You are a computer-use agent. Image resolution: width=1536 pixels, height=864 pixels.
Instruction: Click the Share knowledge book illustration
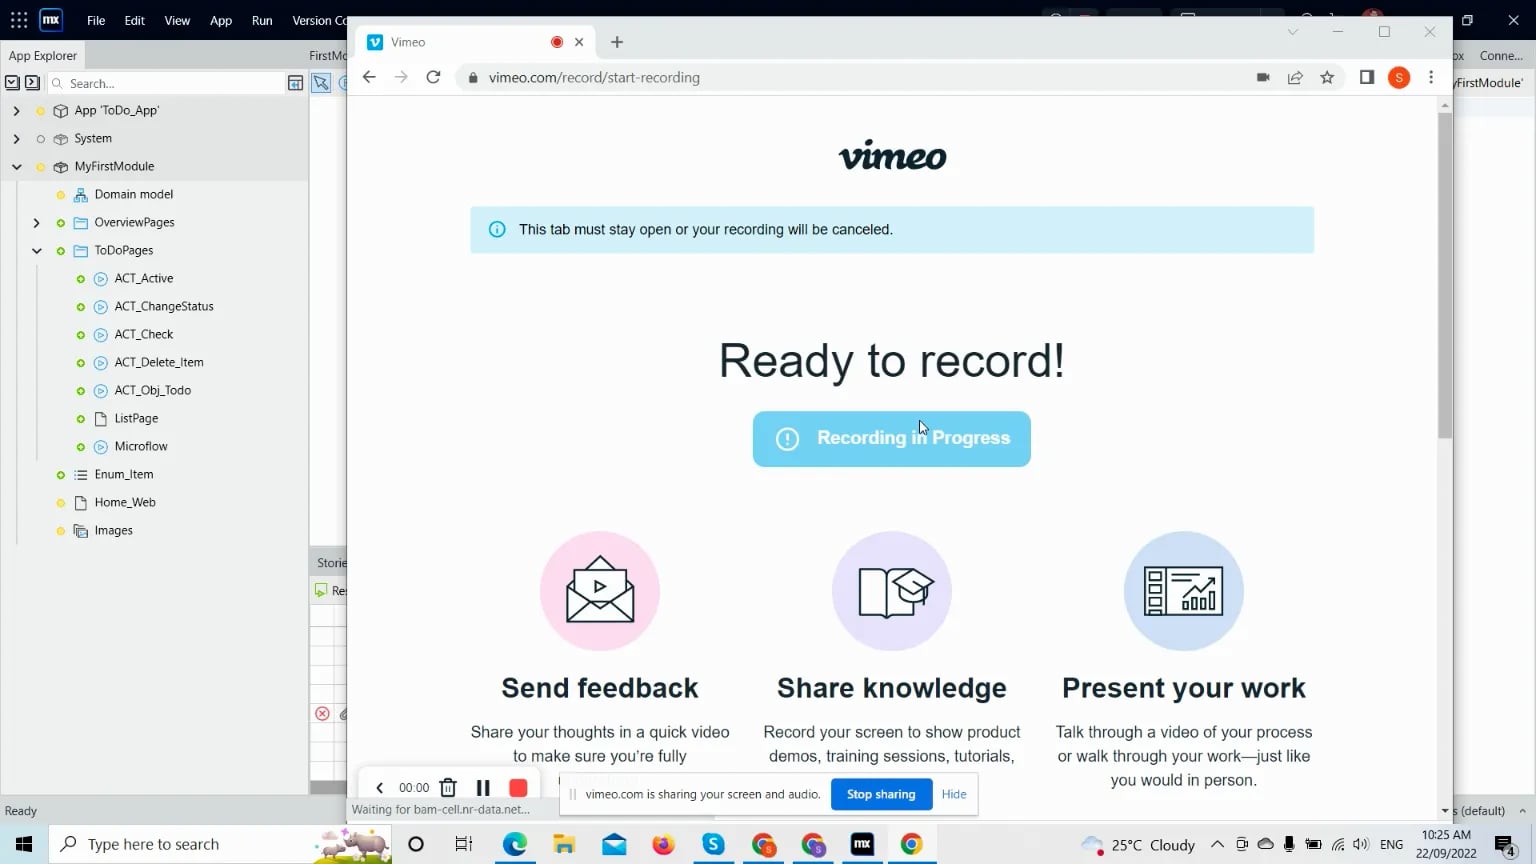pos(892,591)
